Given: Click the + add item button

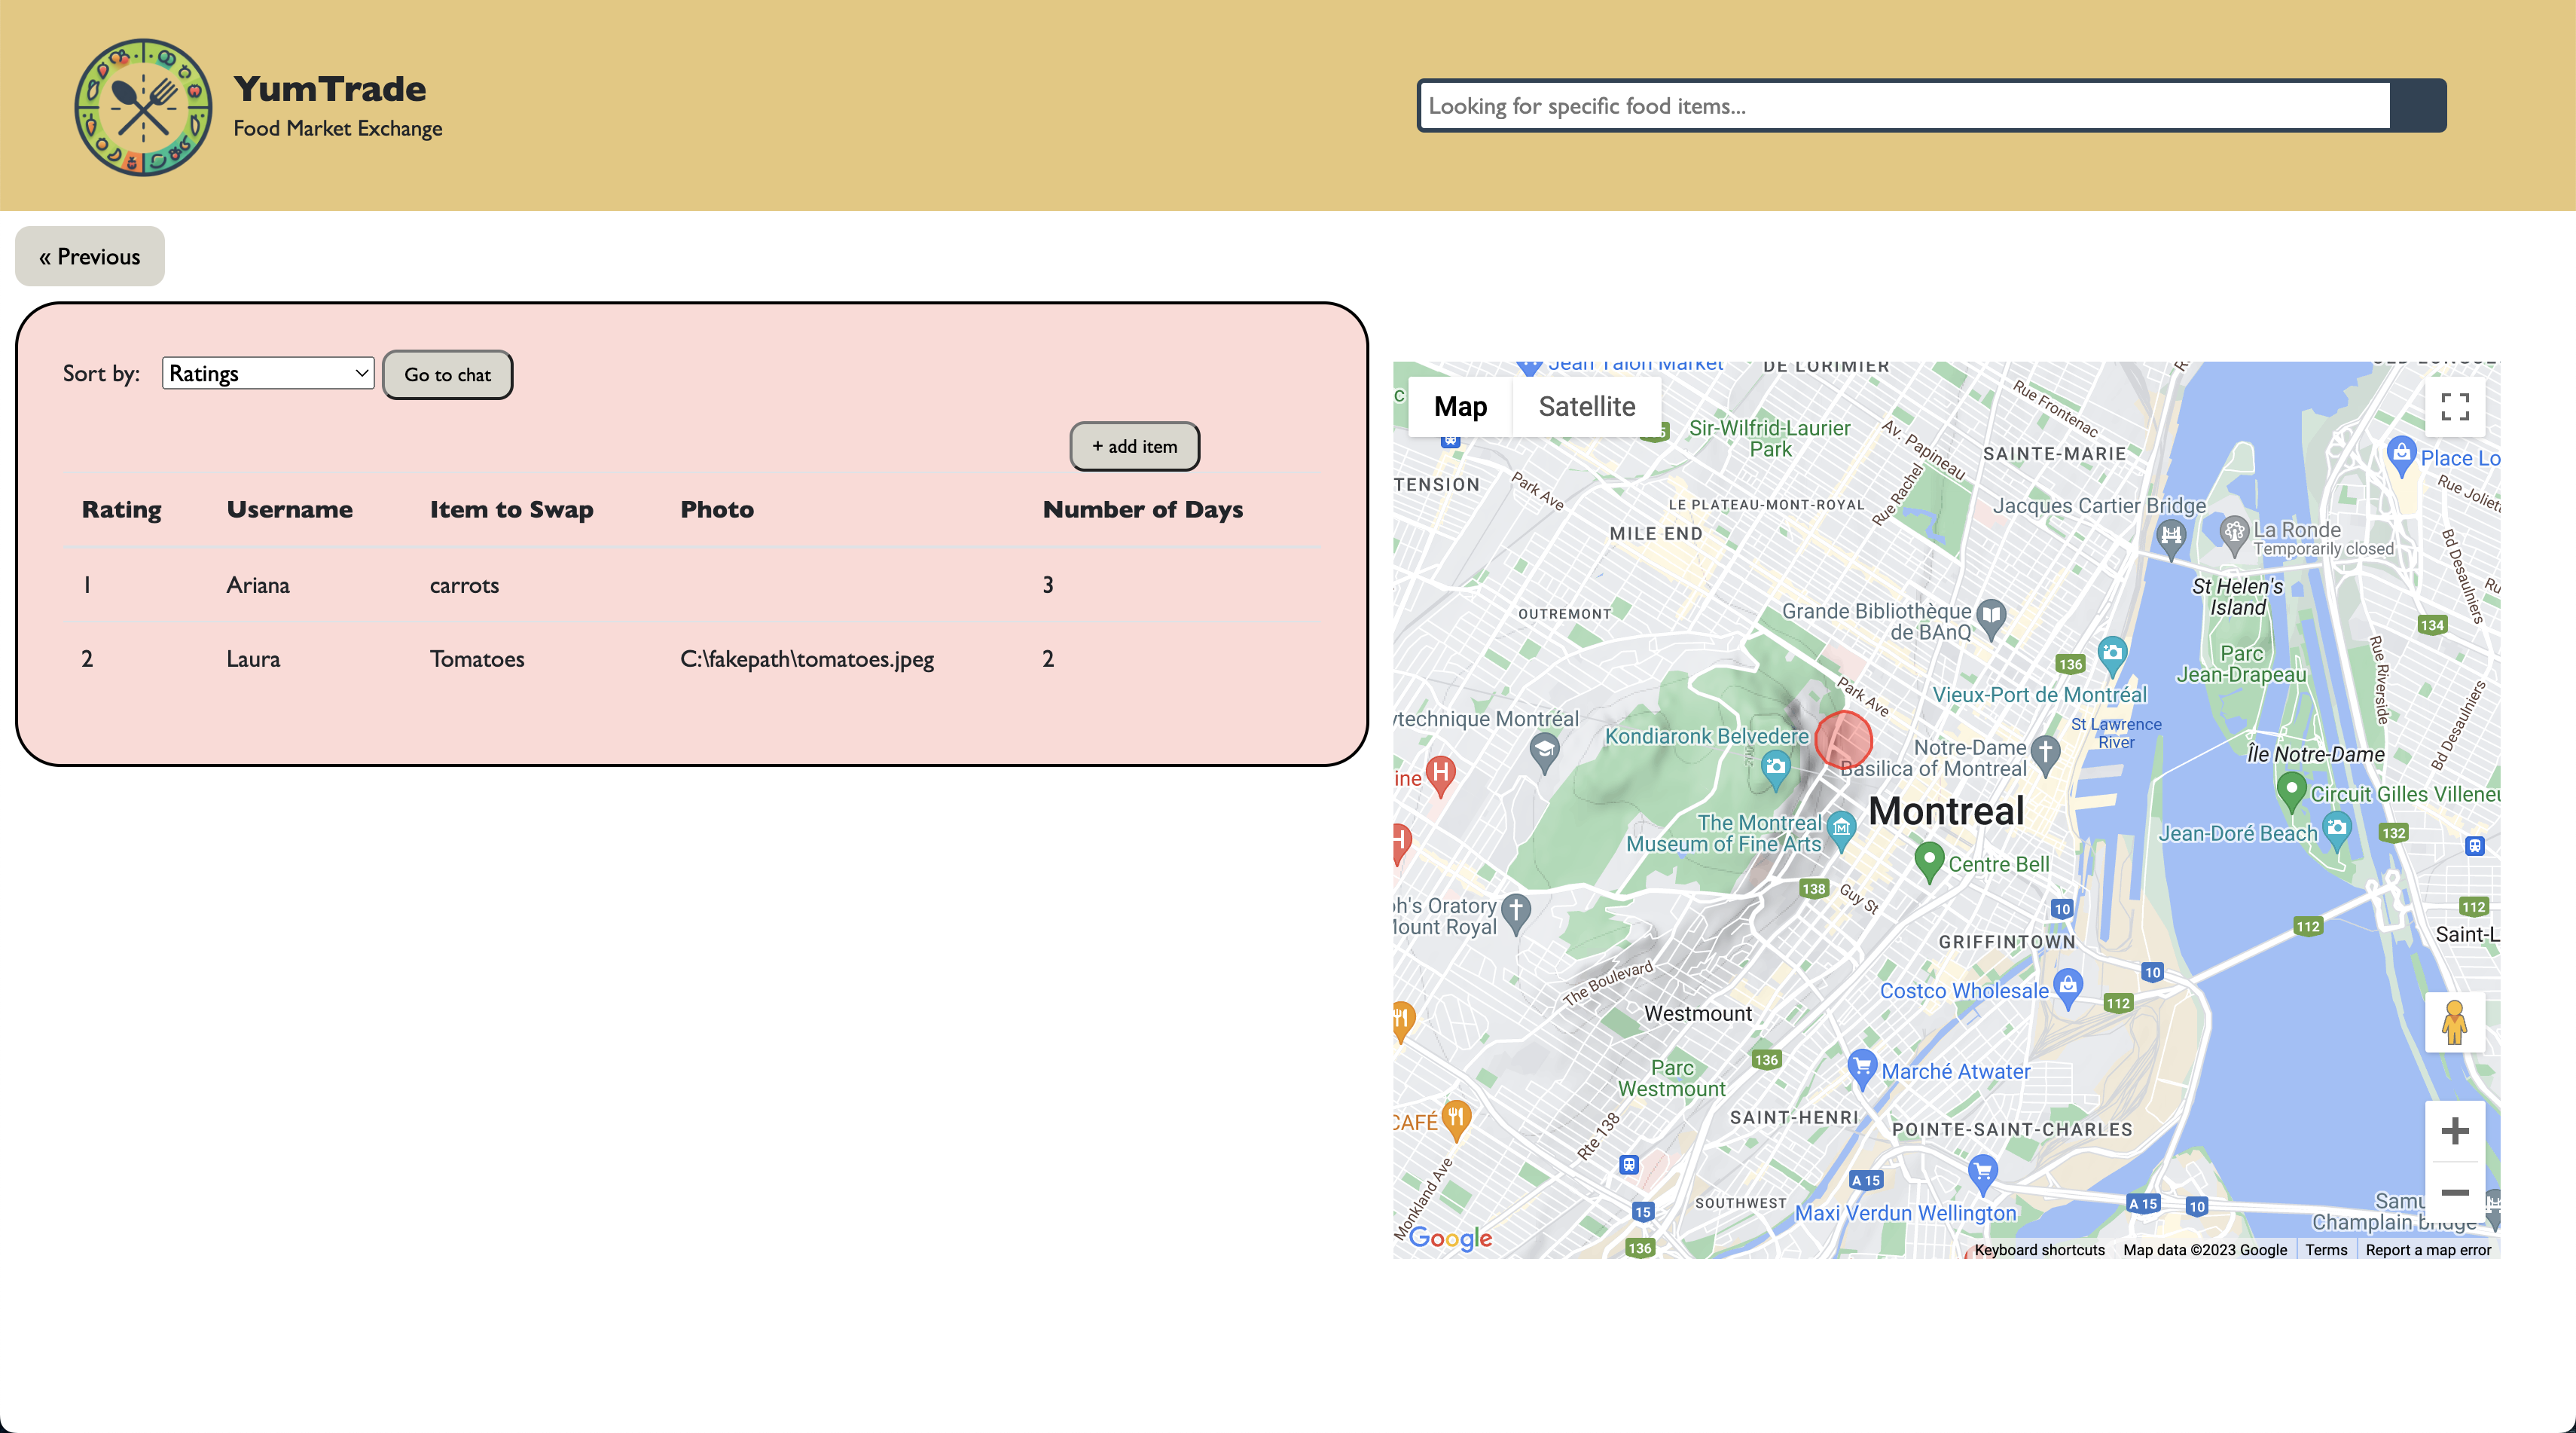Looking at the screenshot, I should pos(1134,446).
